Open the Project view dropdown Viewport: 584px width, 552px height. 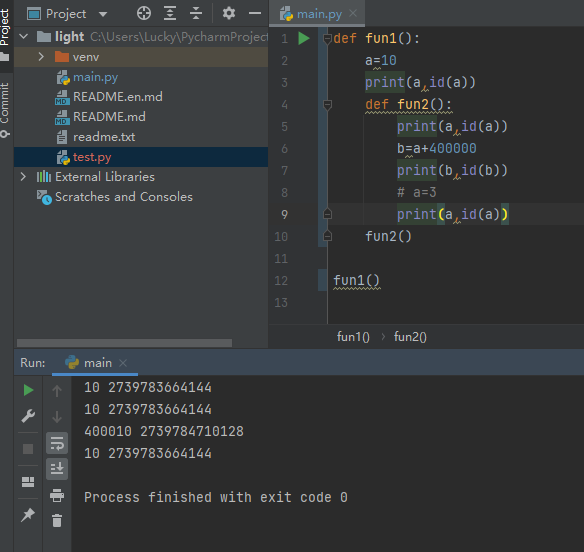coord(103,14)
